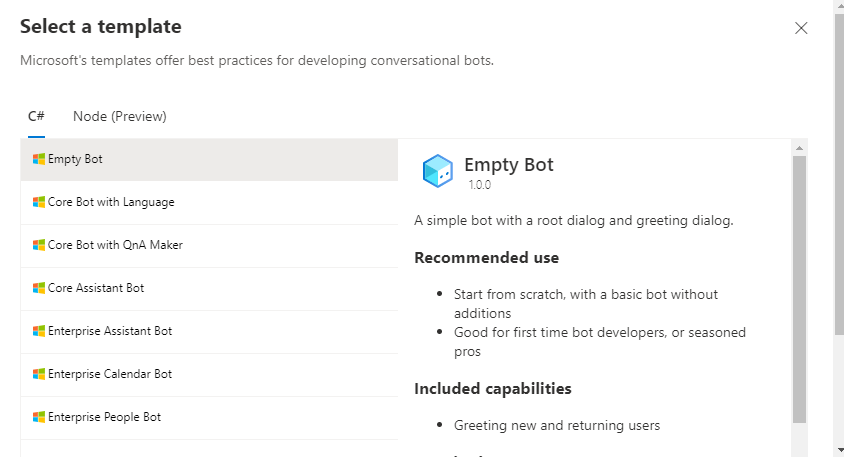Viewport: 844px width, 457px height.
Task: Click Microsoft logo beside Enterprise Calendar Bot
Action: pyautogui.click(x=39, y=374)
